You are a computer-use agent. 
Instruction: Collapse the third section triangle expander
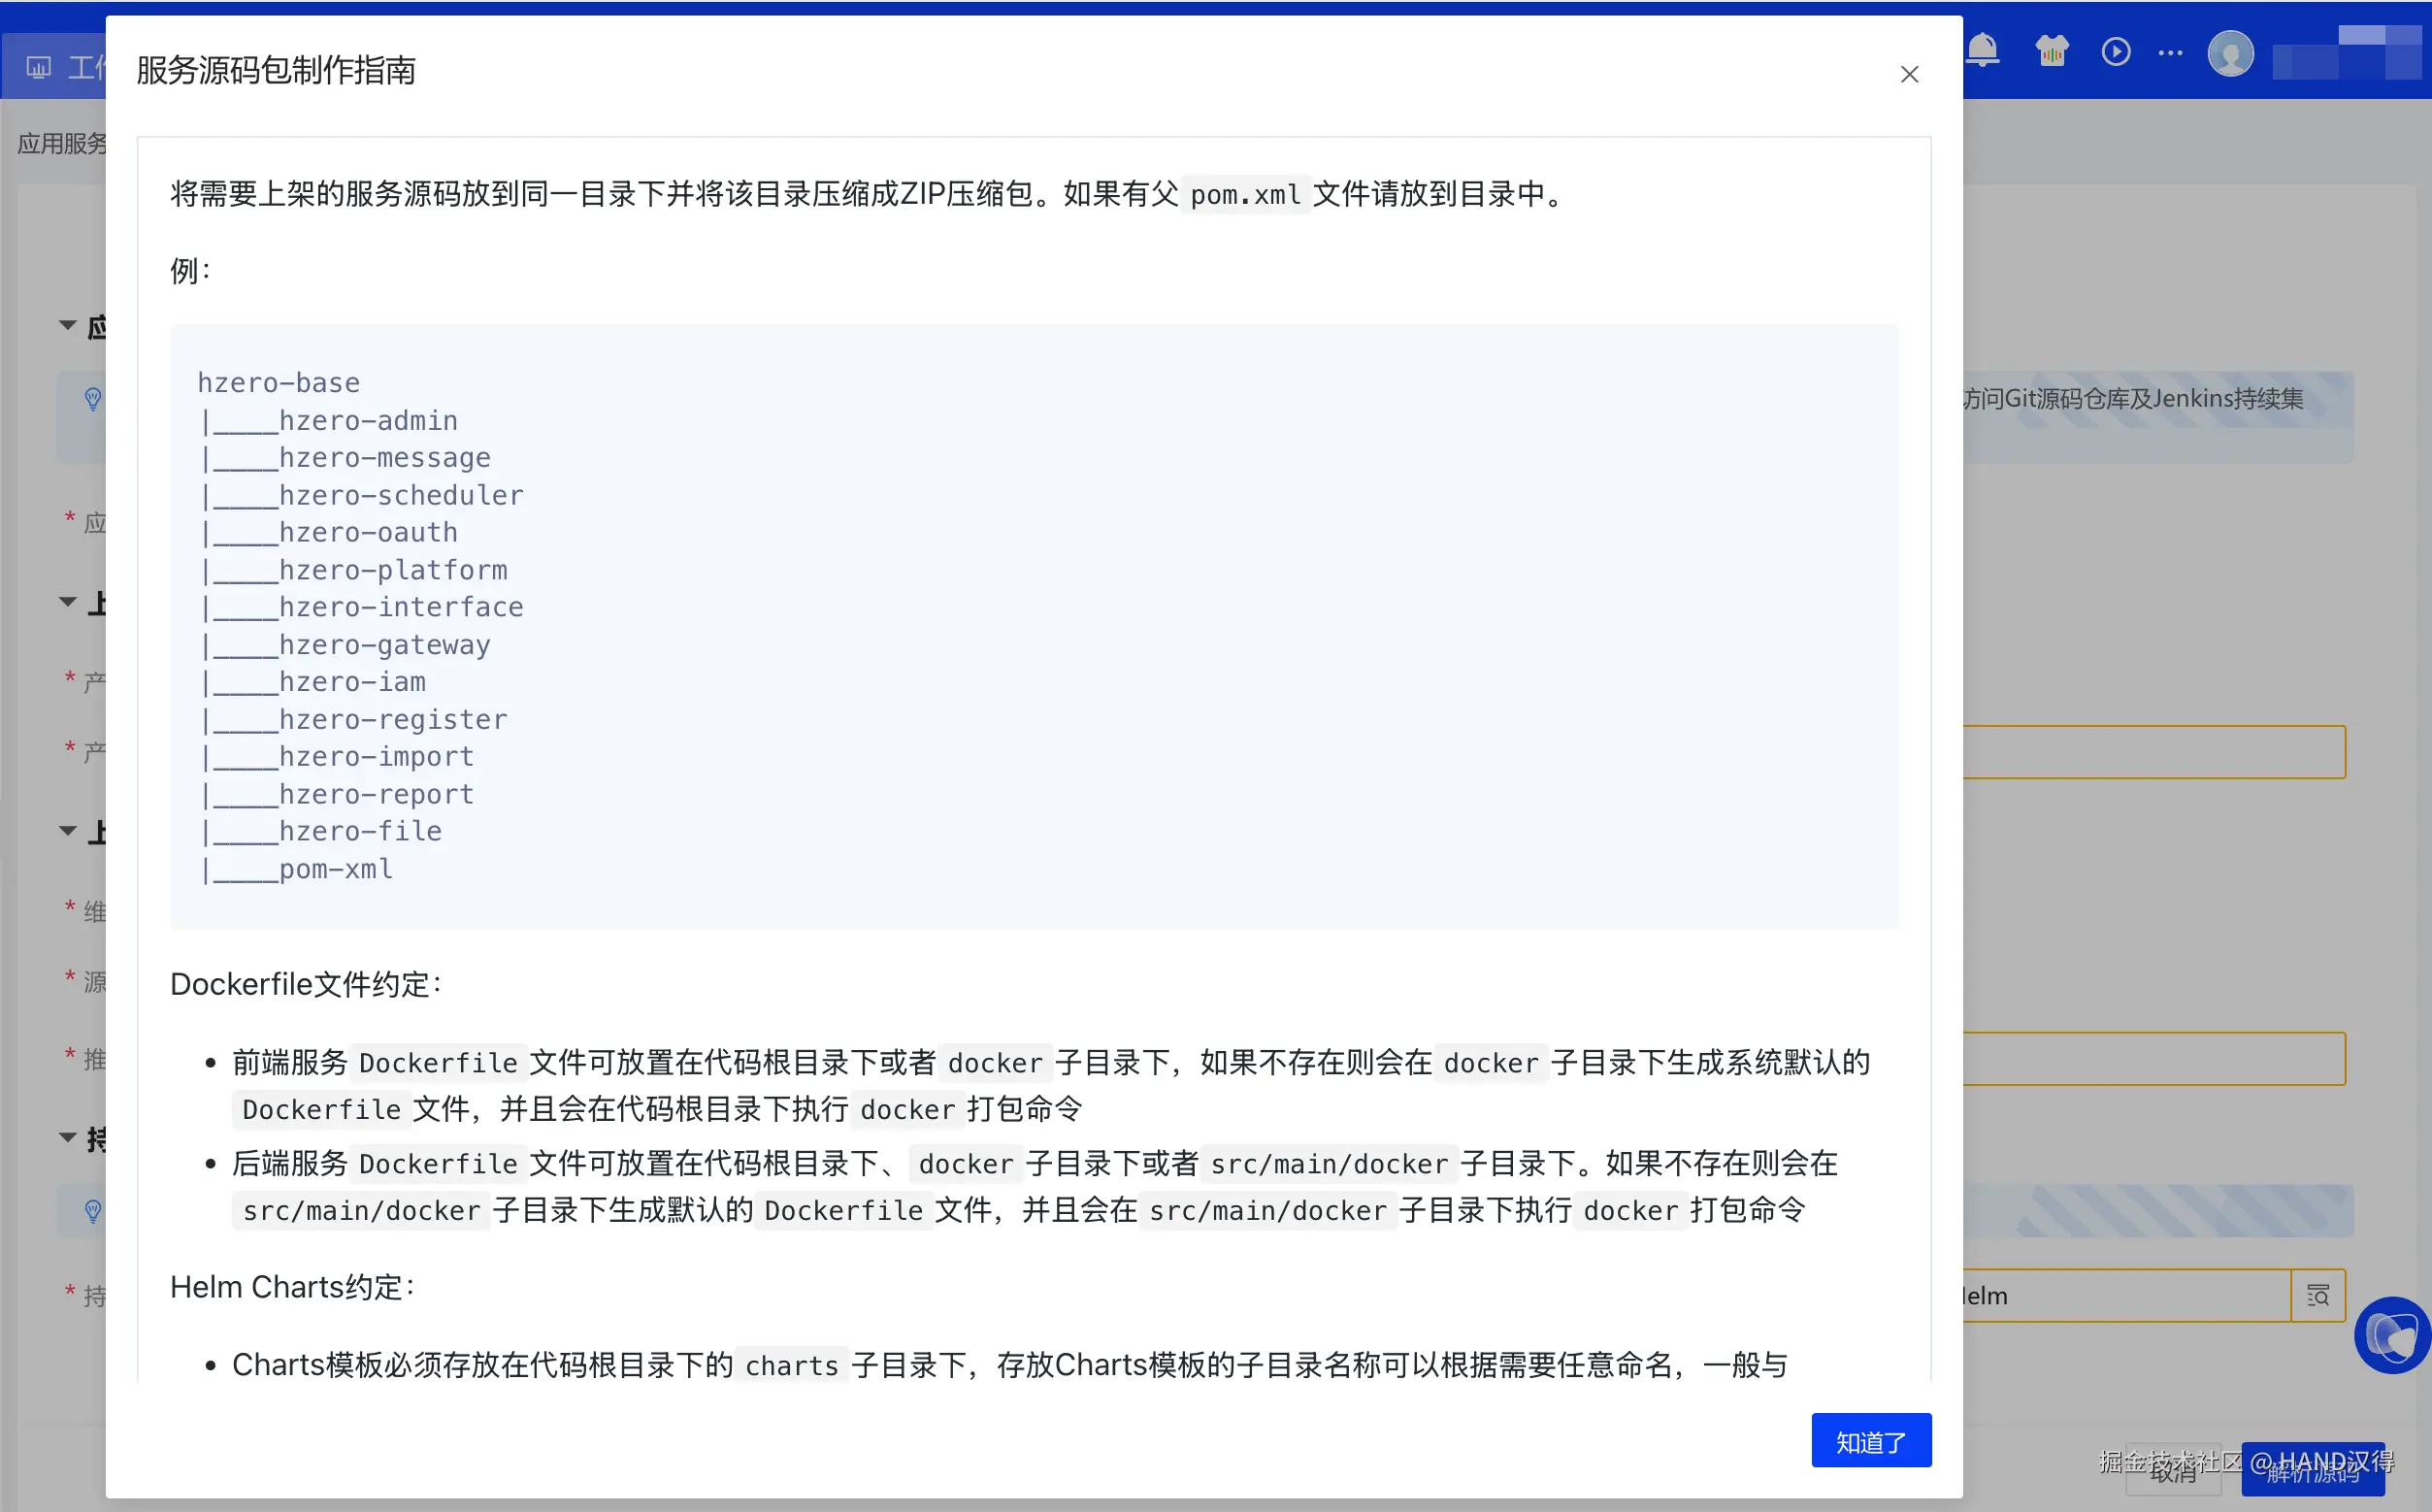[68, 831]
